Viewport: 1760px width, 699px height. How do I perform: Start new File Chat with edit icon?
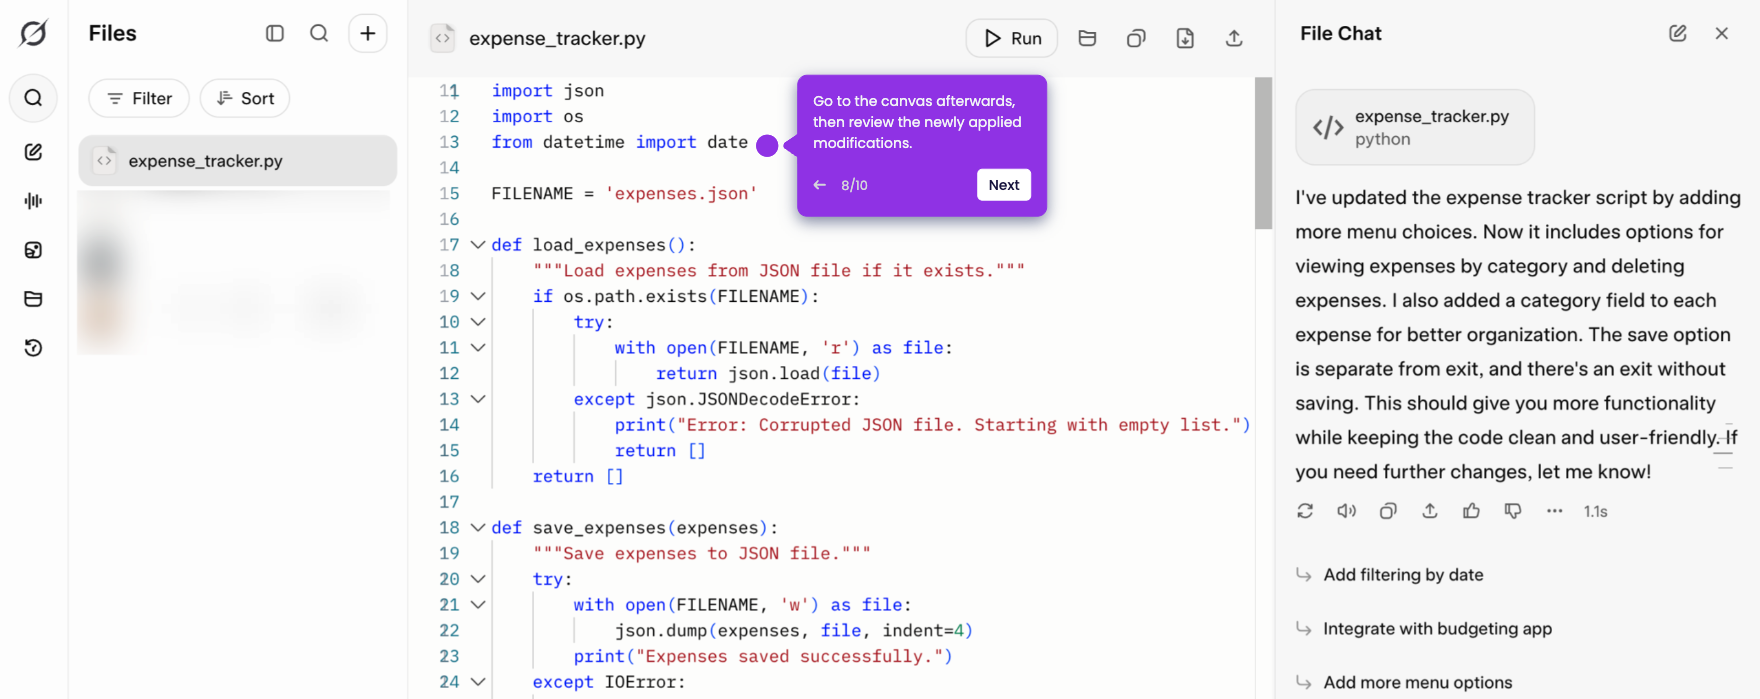(1678, 33)
